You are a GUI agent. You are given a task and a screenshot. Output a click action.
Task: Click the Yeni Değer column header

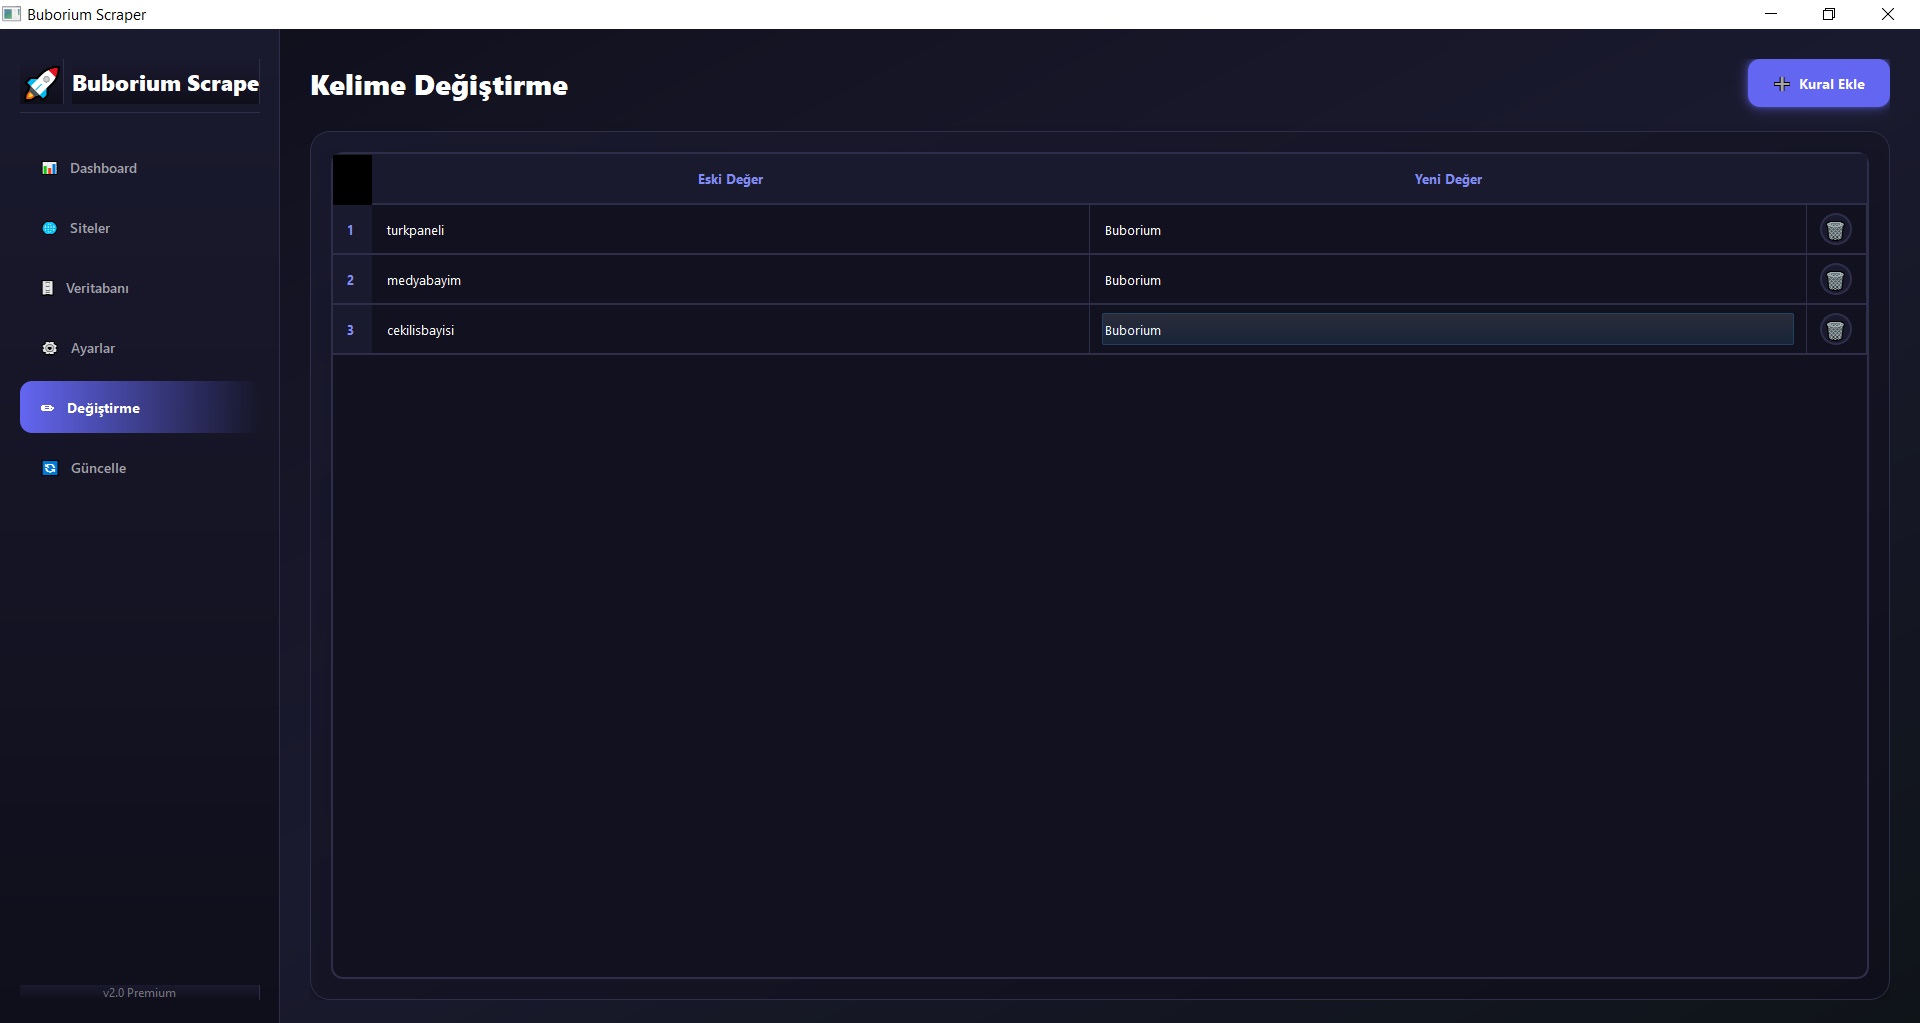click(x=1448, y=179)
